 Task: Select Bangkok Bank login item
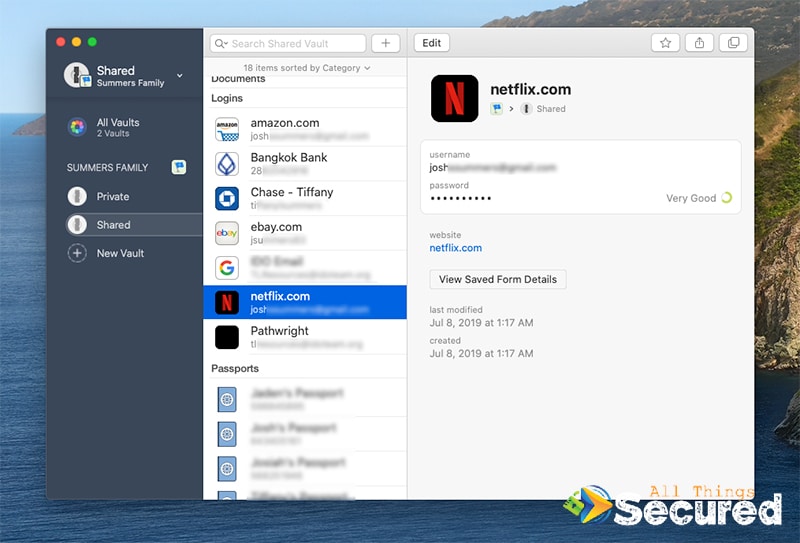click(305, 164)
